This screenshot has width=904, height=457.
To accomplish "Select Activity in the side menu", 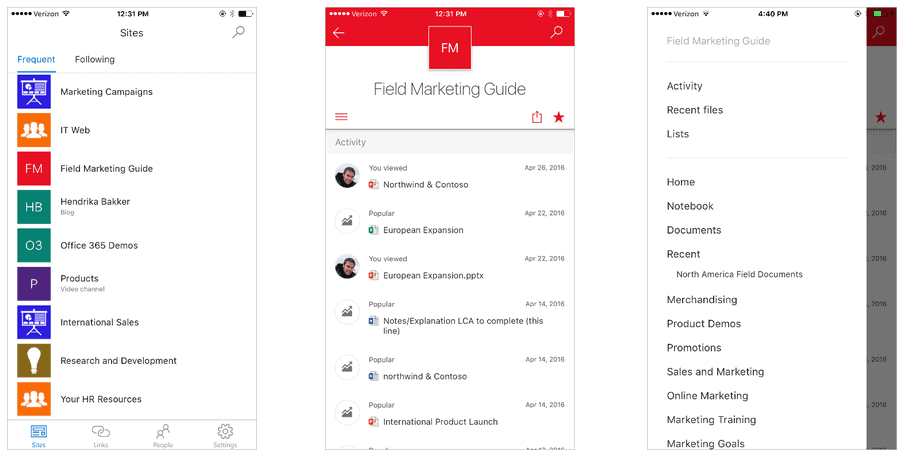I will point(684,86).
